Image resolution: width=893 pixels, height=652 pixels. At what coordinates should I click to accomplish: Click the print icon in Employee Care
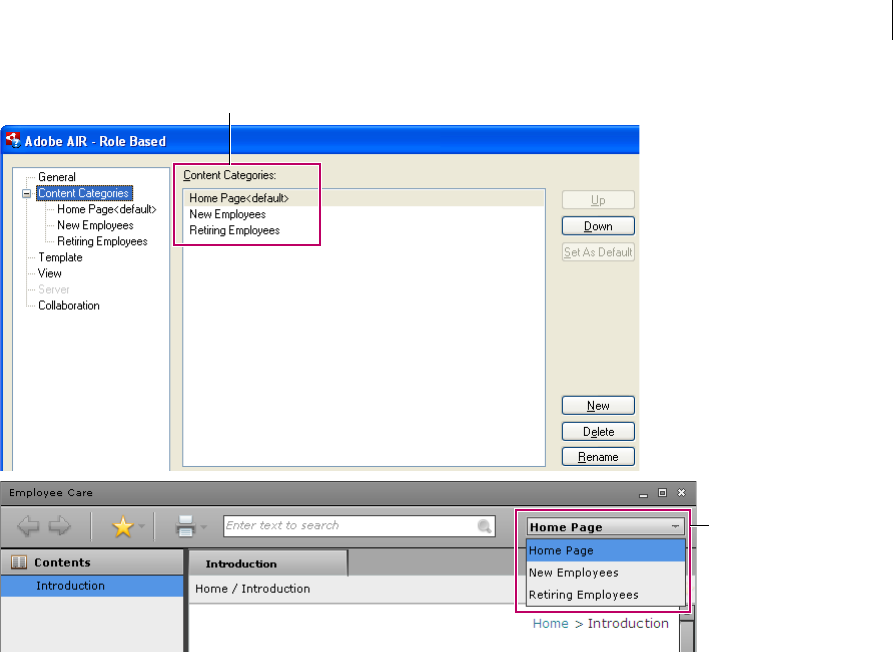pyautogui.click(x=186, y=526)
